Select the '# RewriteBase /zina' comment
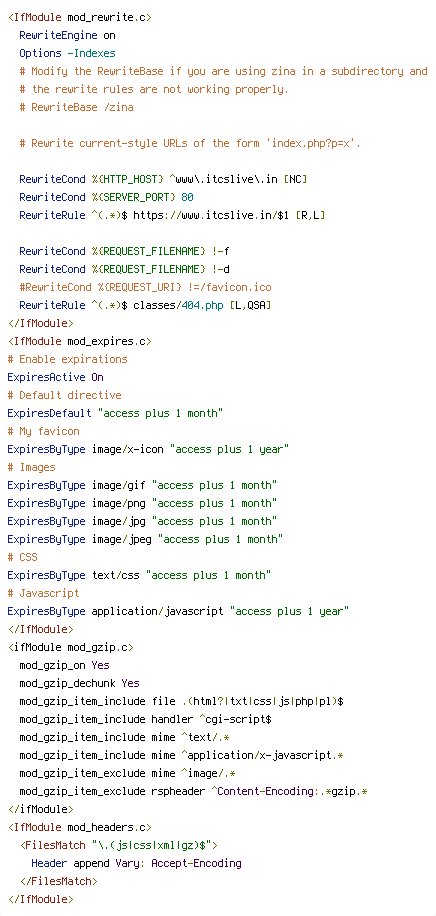The width and height of the screenshot is (436, 916). [77, 107]
